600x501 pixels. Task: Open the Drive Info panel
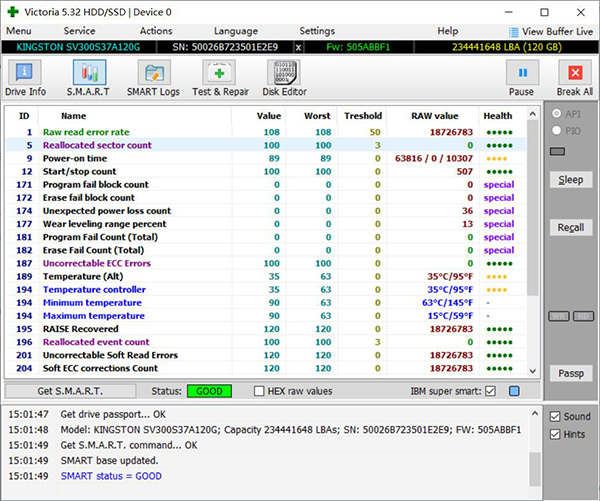pyautogui.click(x=25, y=75)
